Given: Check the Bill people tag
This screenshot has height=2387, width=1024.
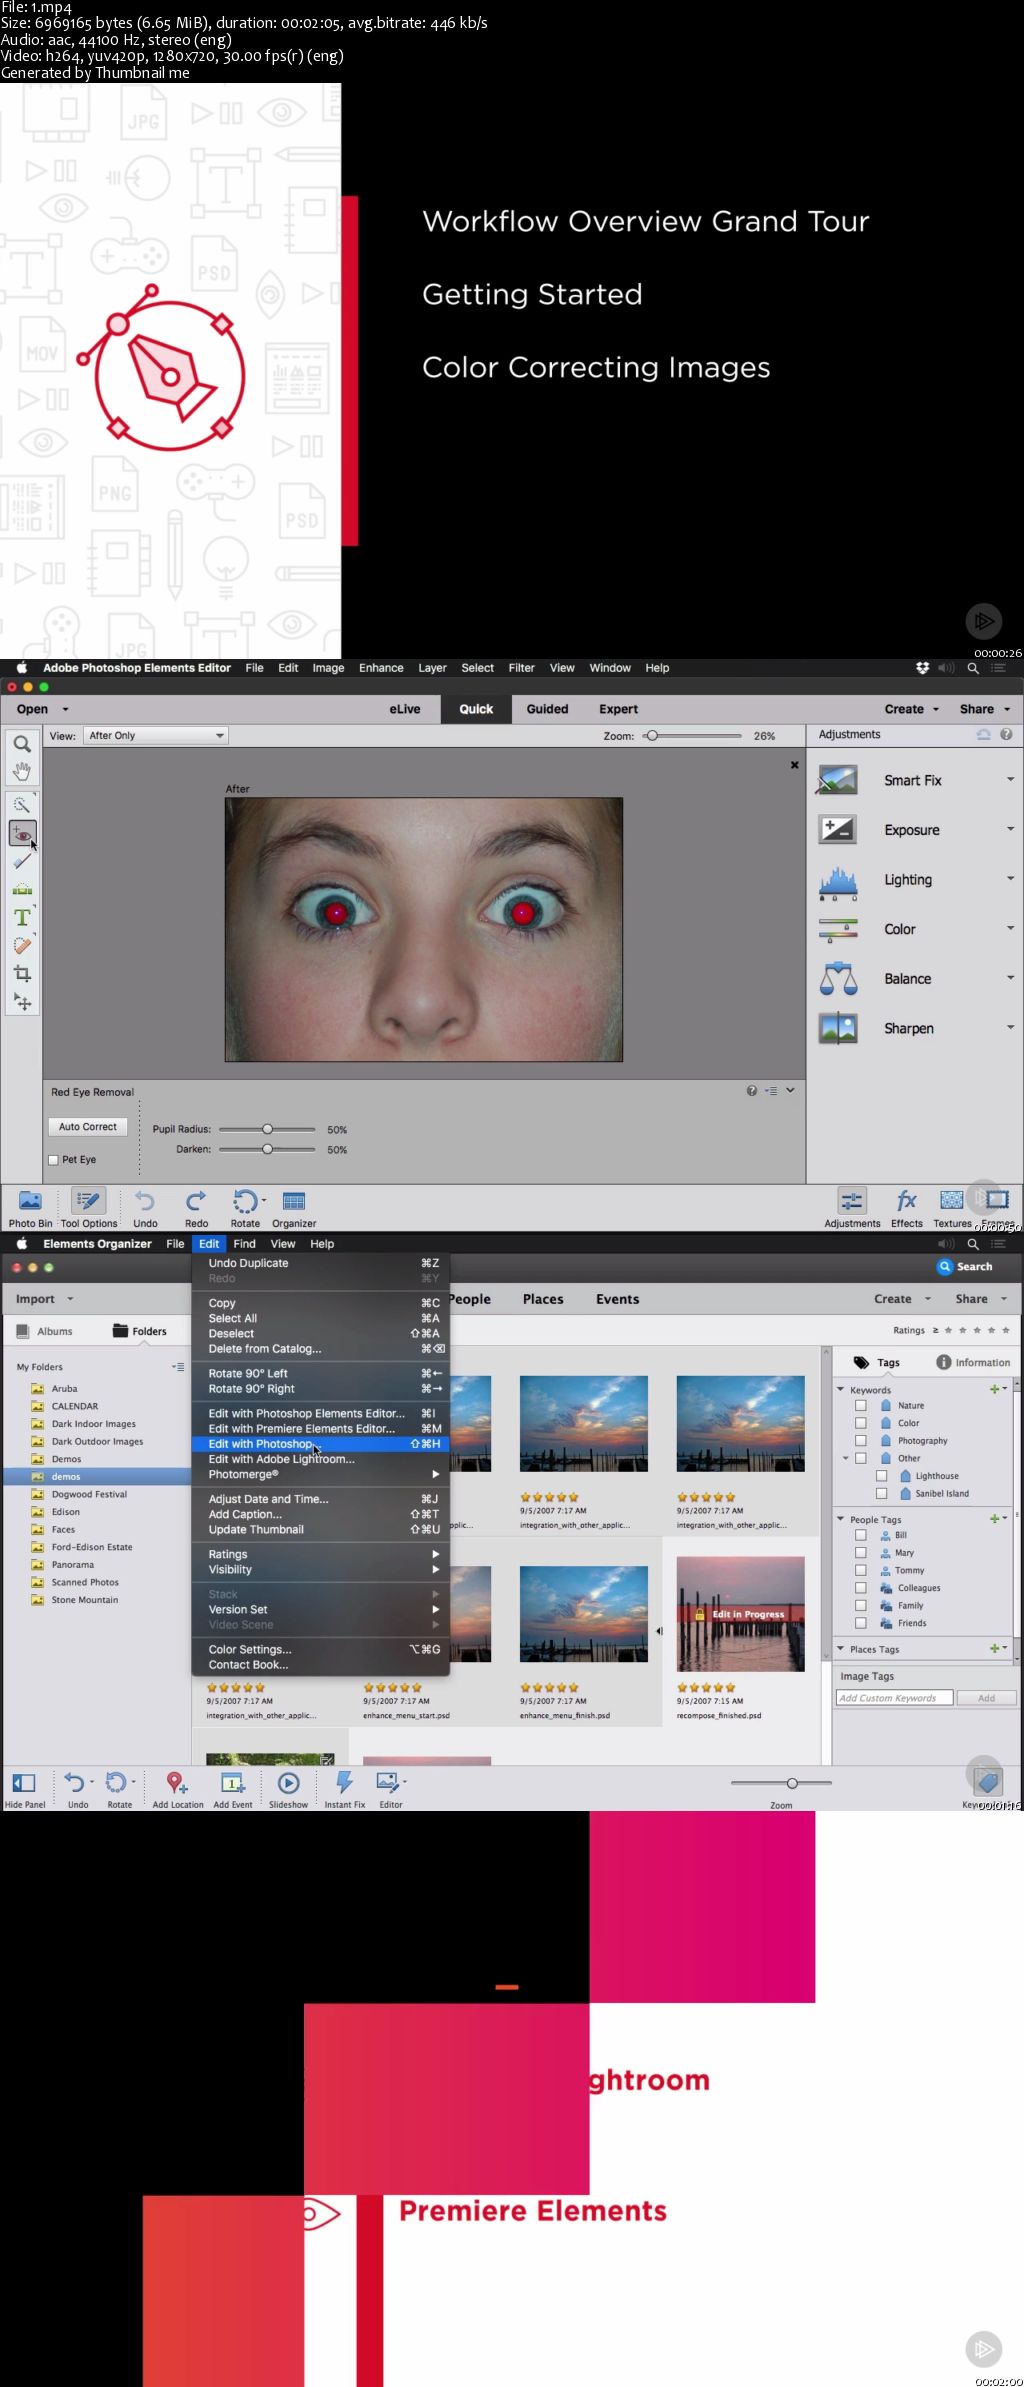Looking at the screenshot, I should 860,1535.
